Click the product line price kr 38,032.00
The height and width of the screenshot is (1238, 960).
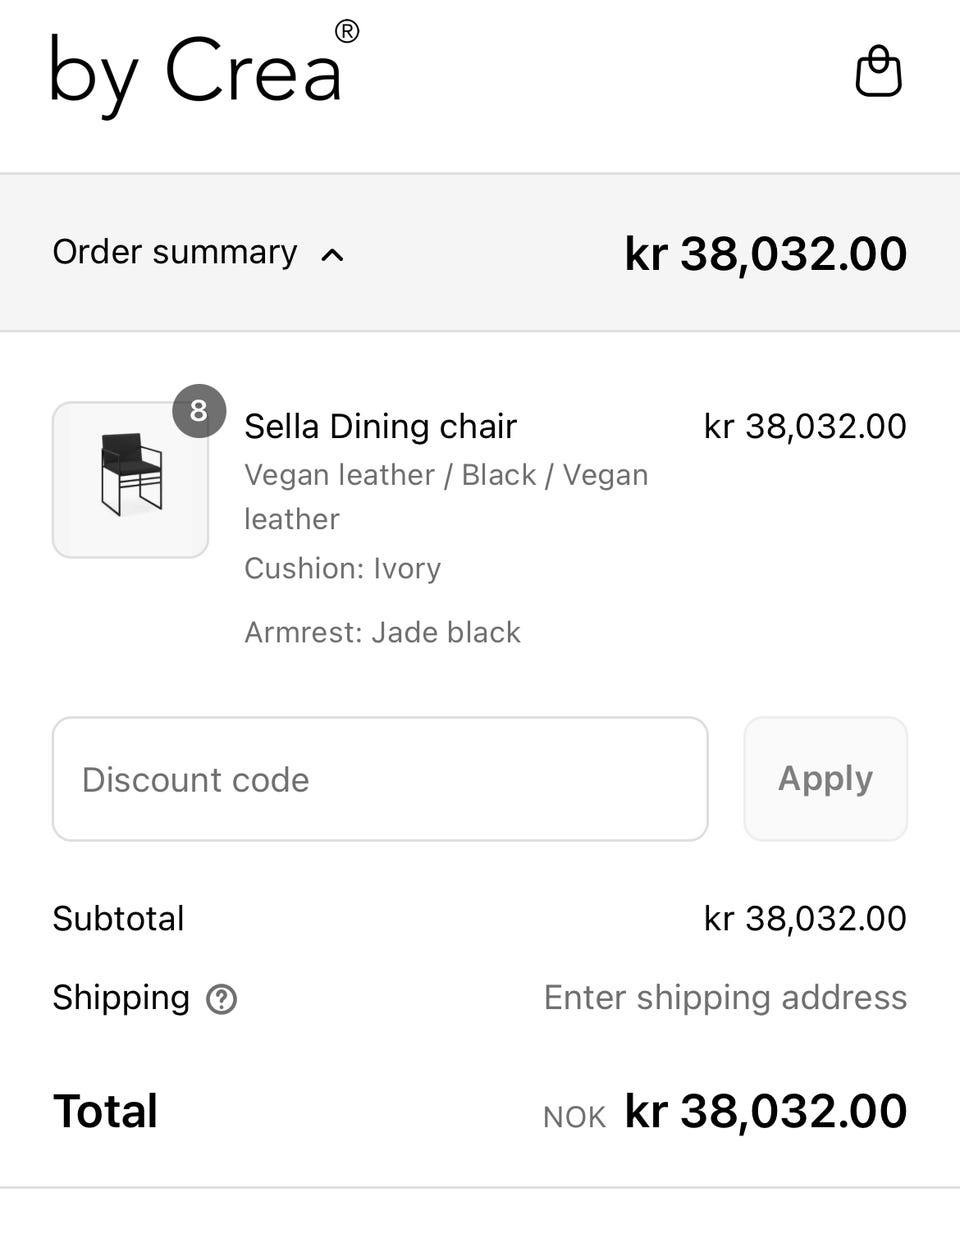pyautogui.click(x=805, y=426)
